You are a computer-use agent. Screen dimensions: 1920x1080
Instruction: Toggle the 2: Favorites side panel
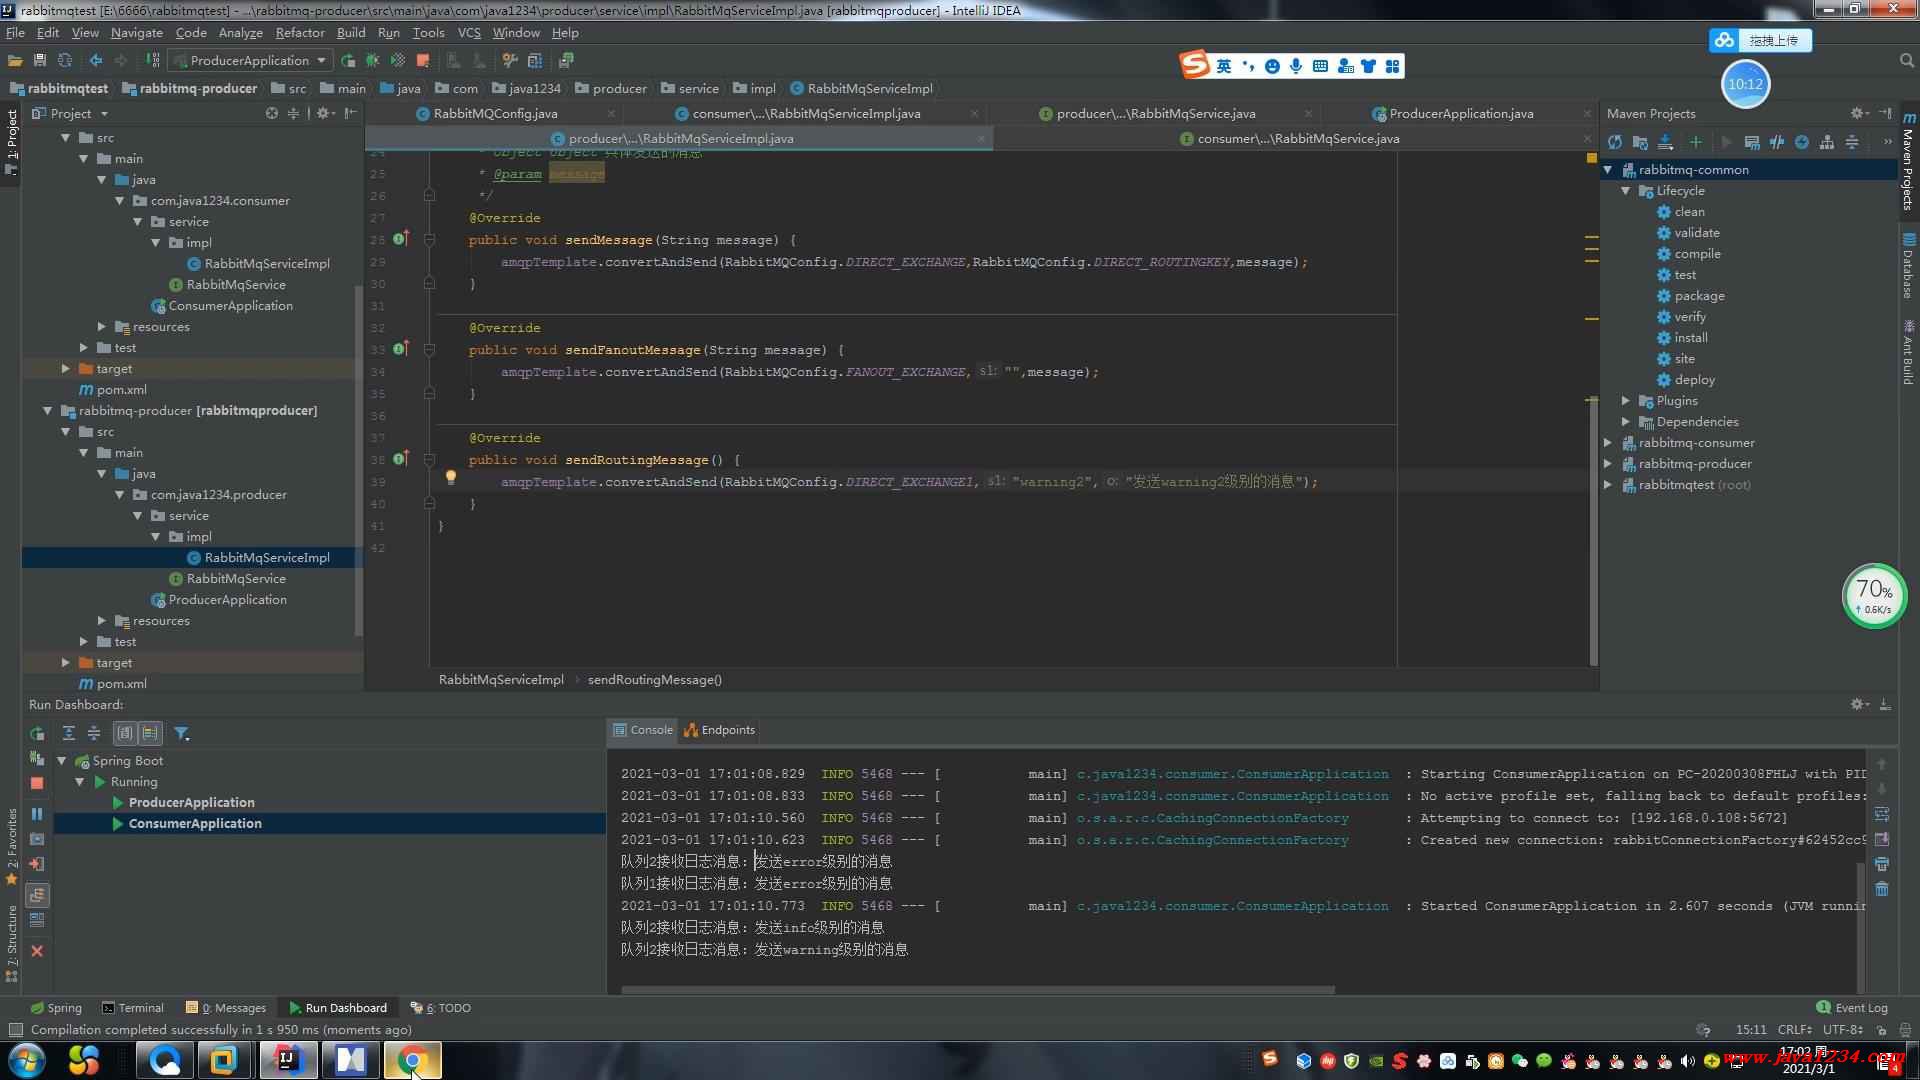point(11,846)
